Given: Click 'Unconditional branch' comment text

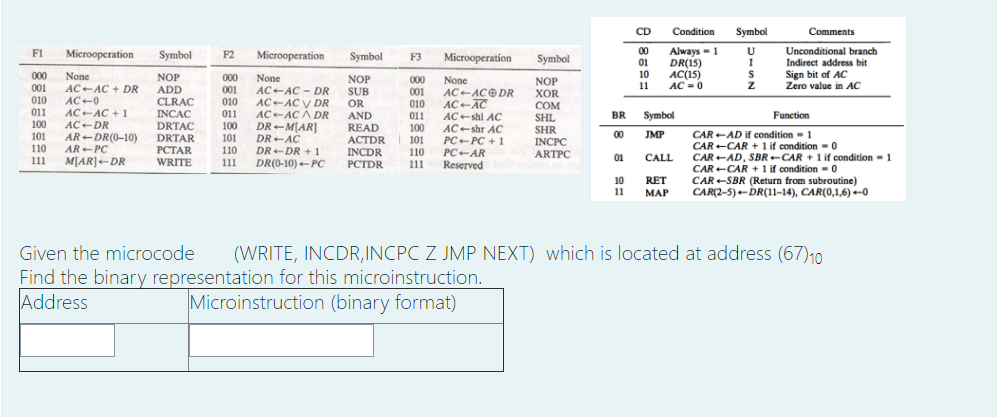Looking at the screenshot, I should [831, 51].
